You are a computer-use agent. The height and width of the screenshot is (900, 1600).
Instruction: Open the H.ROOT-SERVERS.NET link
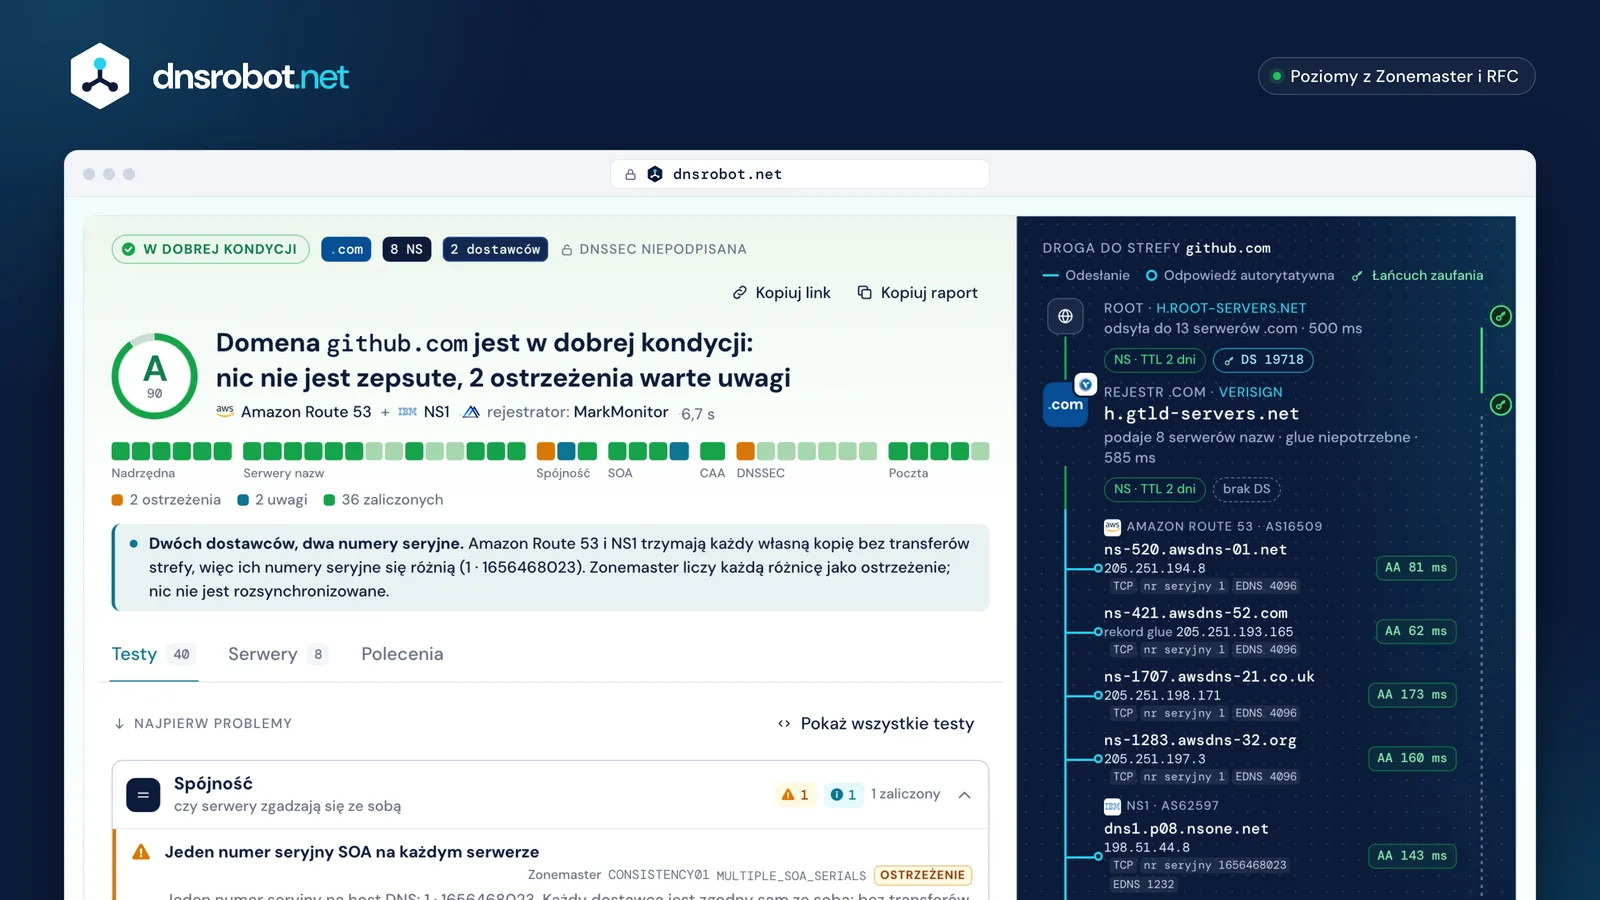(1231, 308)
